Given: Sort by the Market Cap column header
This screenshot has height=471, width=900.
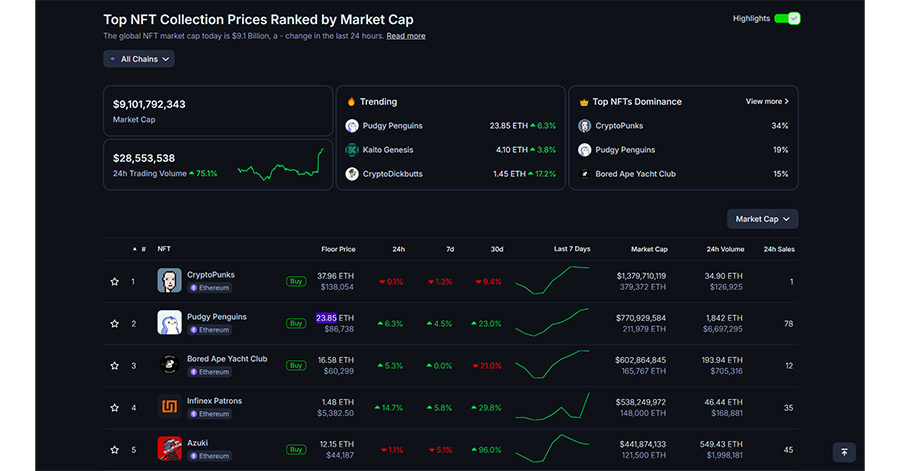Looking at the screenshot, I should 649,249.
